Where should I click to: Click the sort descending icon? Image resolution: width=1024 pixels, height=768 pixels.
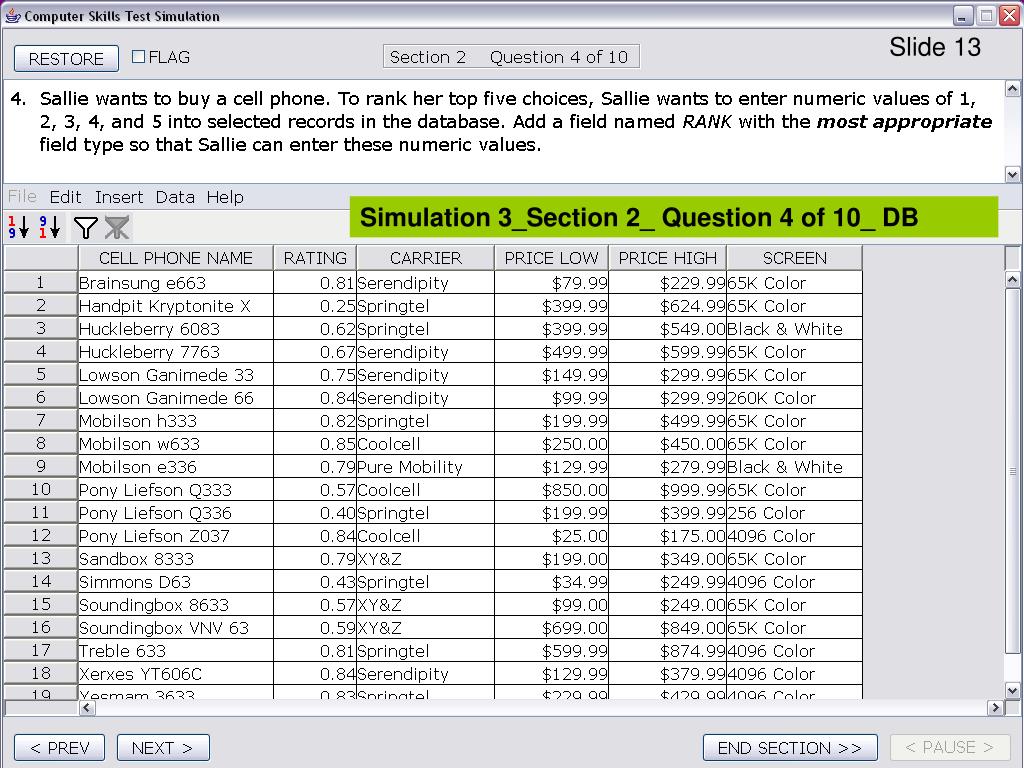click(50, 227)
